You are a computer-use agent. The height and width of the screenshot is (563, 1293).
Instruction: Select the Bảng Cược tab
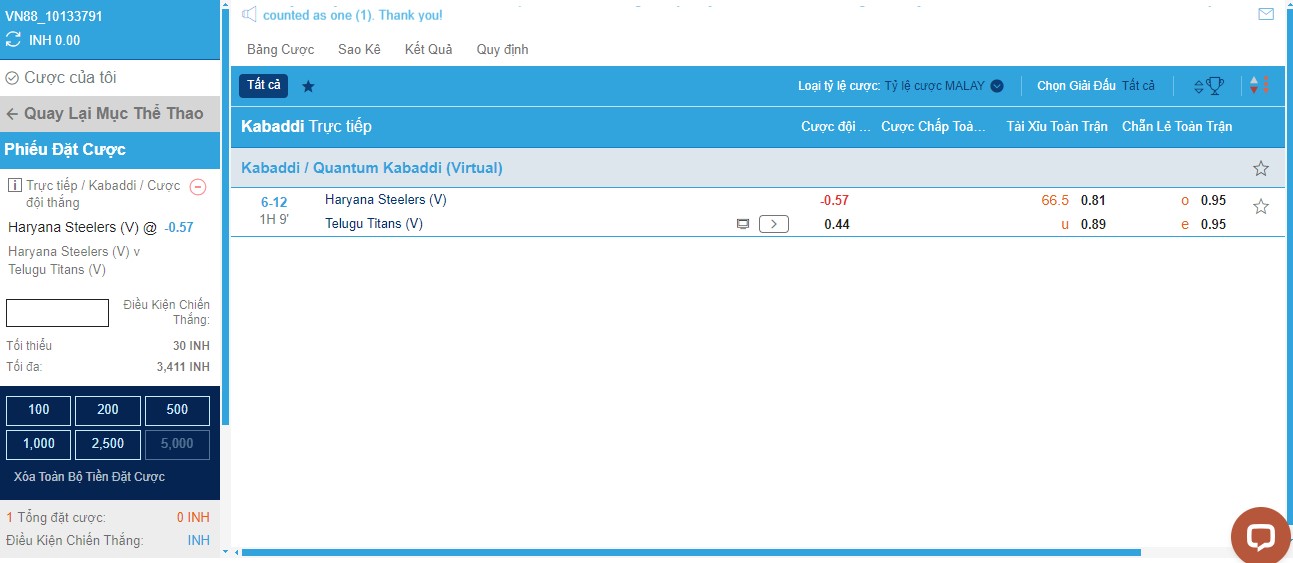(280, 49)
